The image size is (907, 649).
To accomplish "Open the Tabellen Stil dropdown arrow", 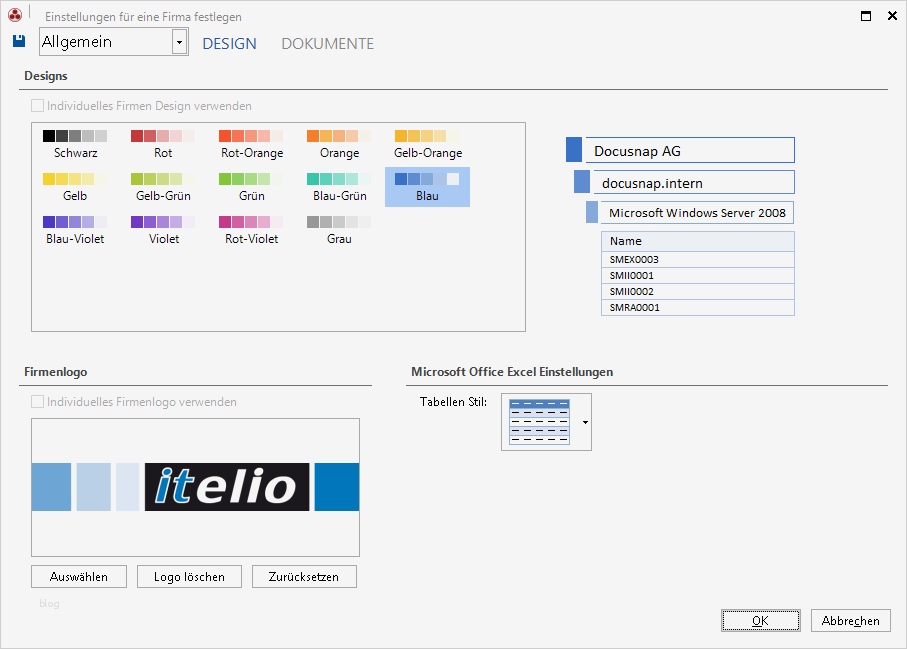I will pyautogui.click(x=585, y=422).
